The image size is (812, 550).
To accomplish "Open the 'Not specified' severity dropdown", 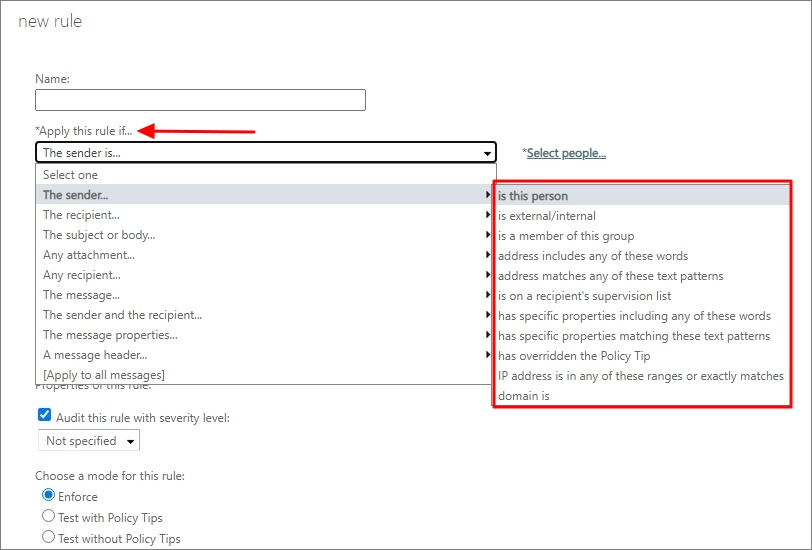I will [x=89, y=441].
